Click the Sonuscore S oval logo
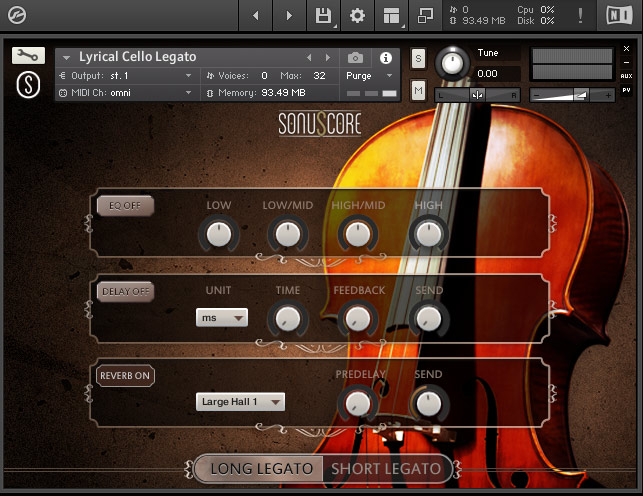 click(28, 85)
